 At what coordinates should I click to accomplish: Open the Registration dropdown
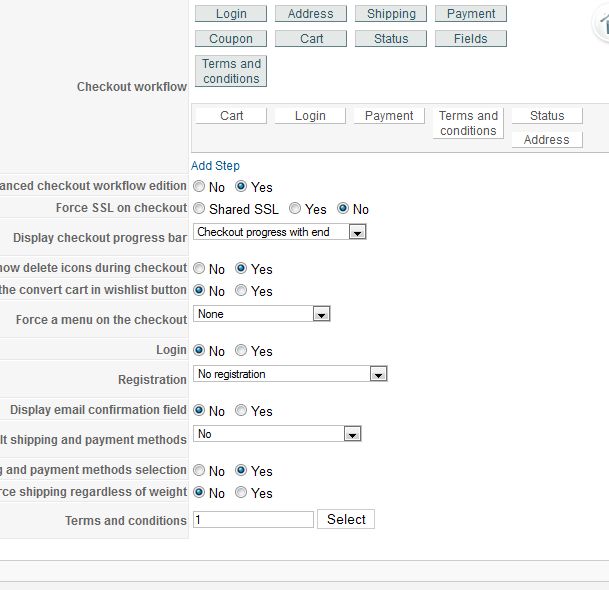pos(289,374)
